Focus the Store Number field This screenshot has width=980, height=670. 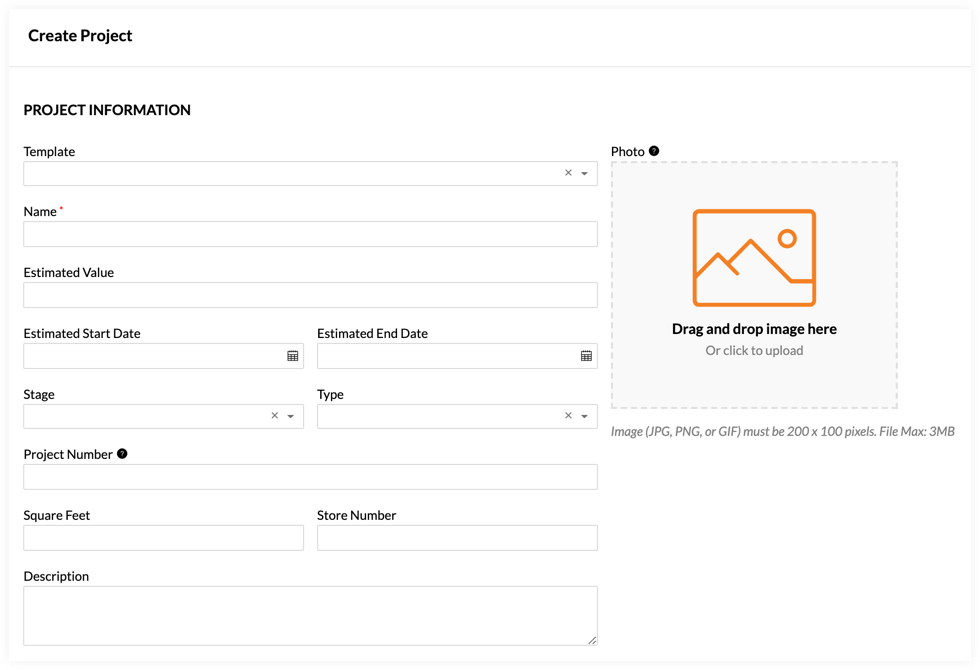(x=457, y=538)
